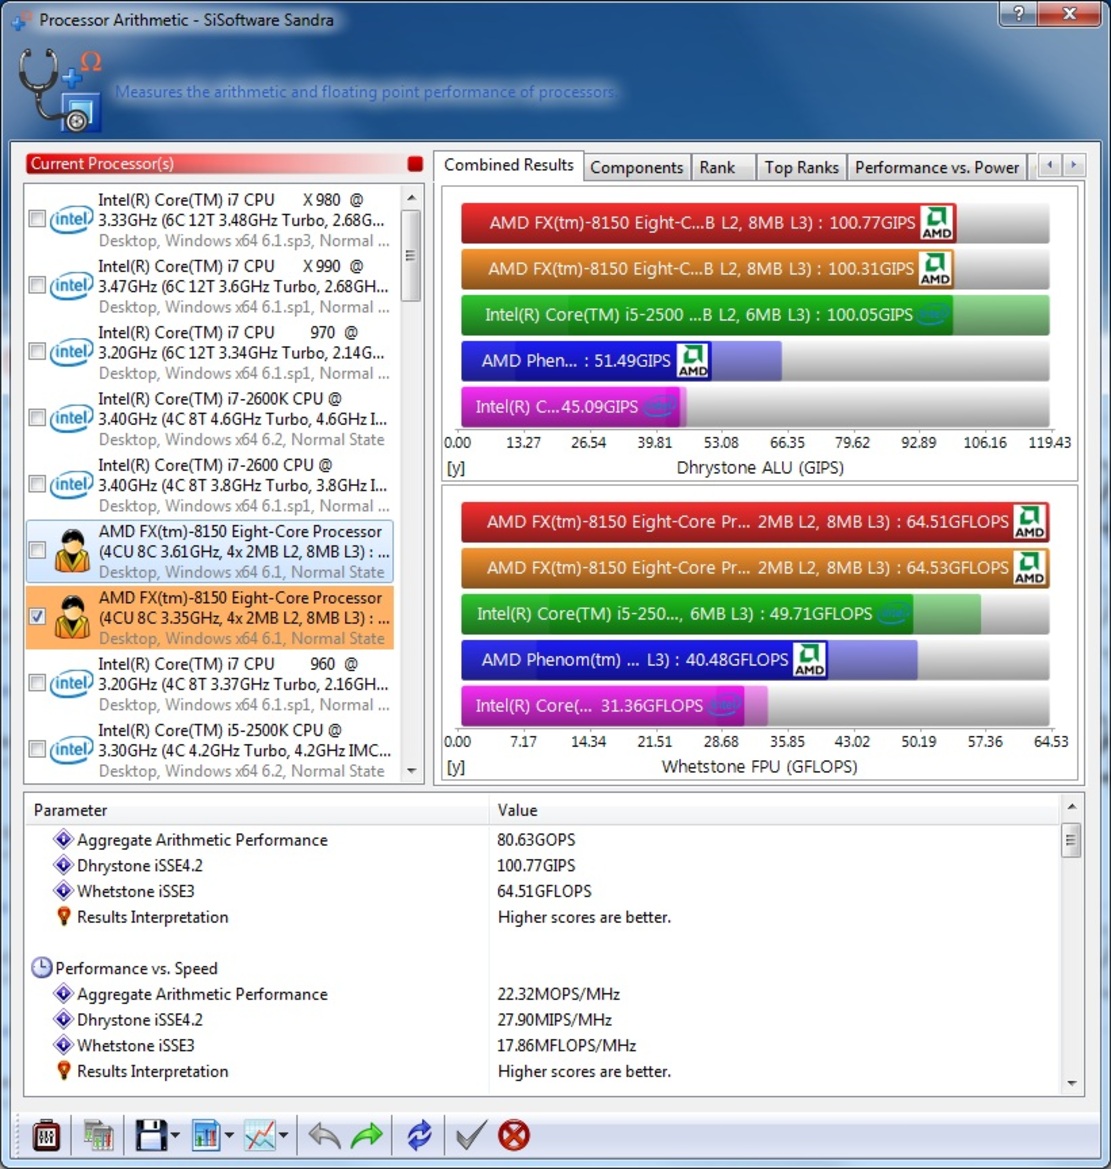The width and height of the screenshot is (1111, 1169).
Task: Click the copy results chart icon
Action: coord(98,1135)
